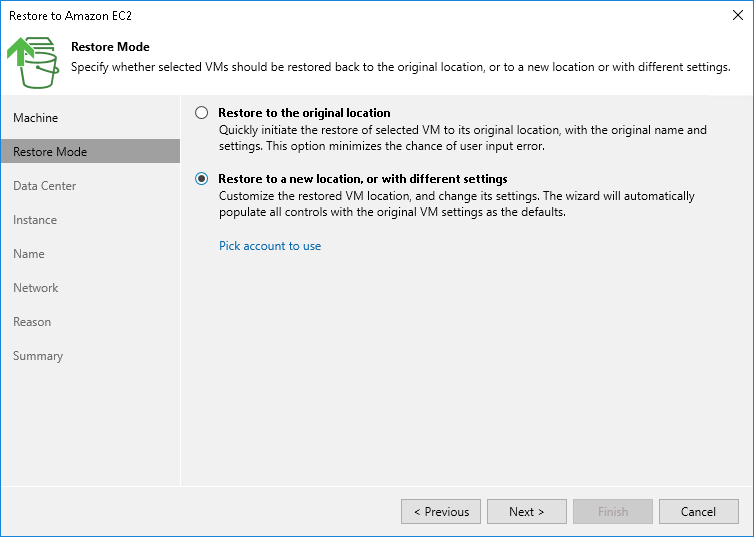Screen dimensions: 754x537
Task: Click the disabled Finish button
Action: tap(613, 512)
